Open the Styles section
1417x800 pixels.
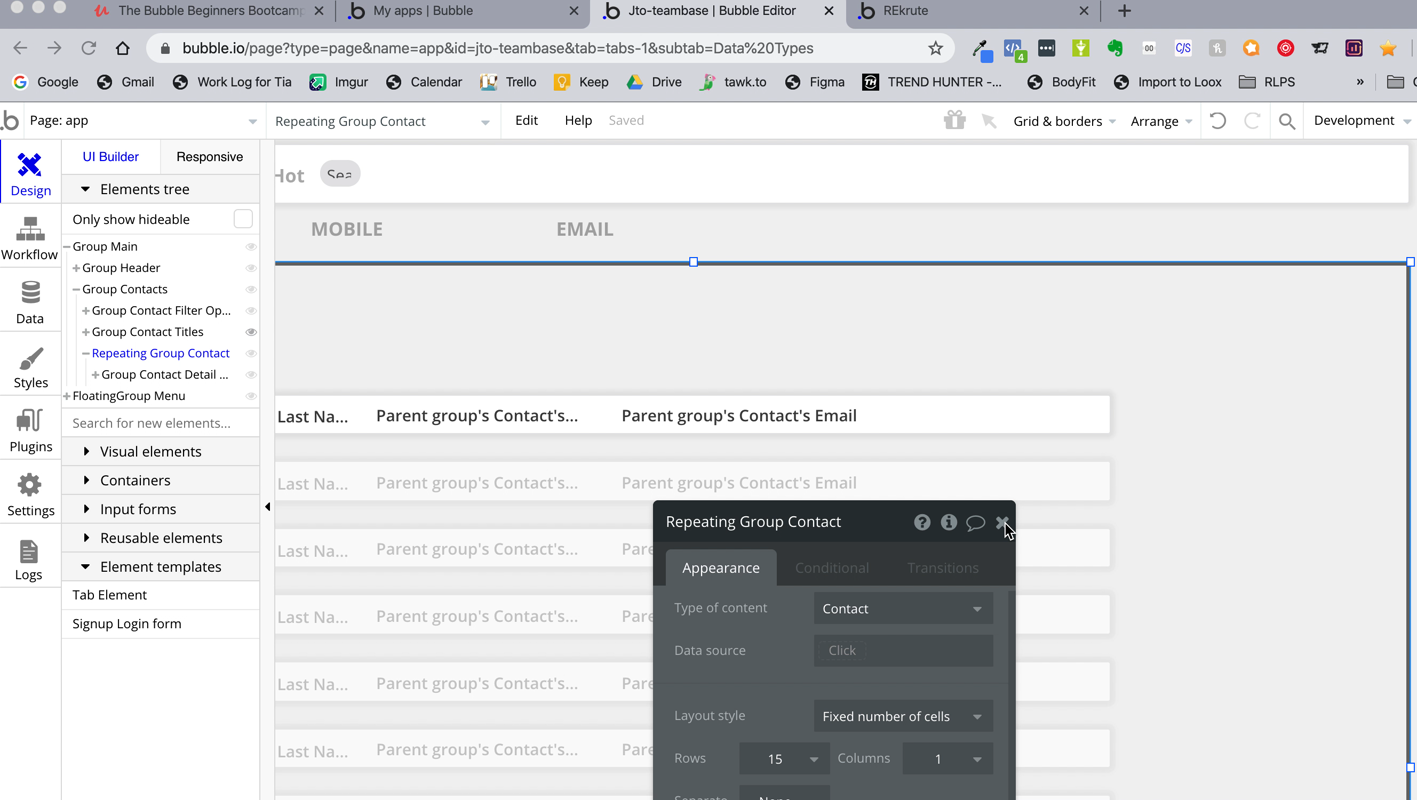tap(30, 367)
